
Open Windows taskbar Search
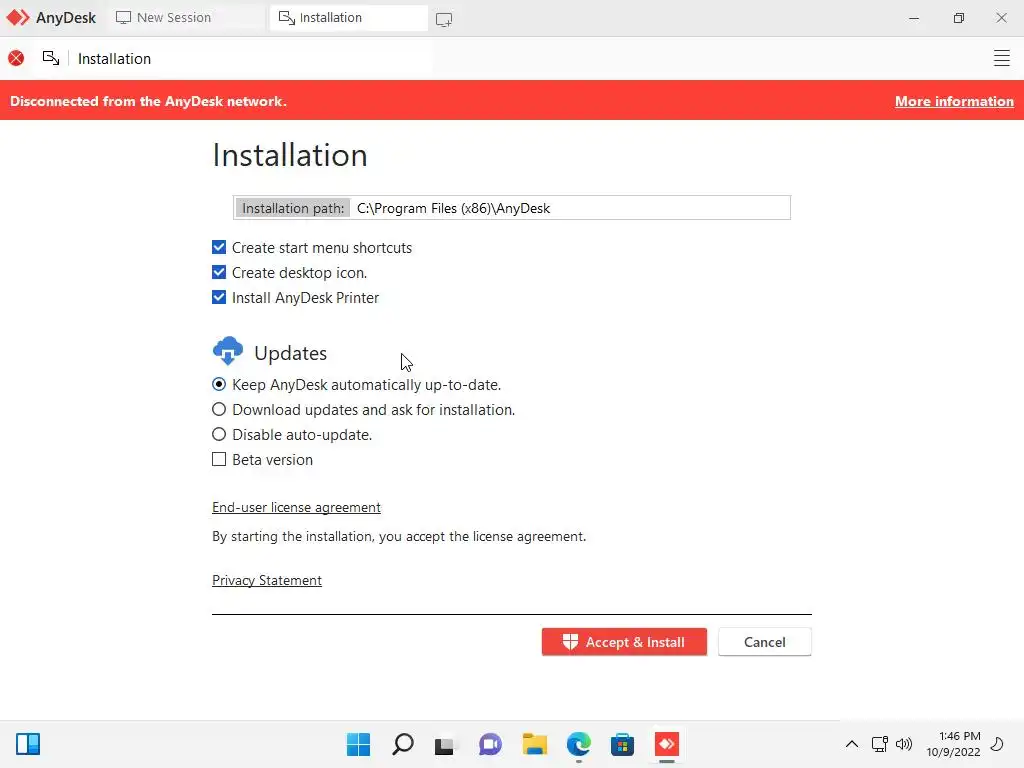(402, 744)
